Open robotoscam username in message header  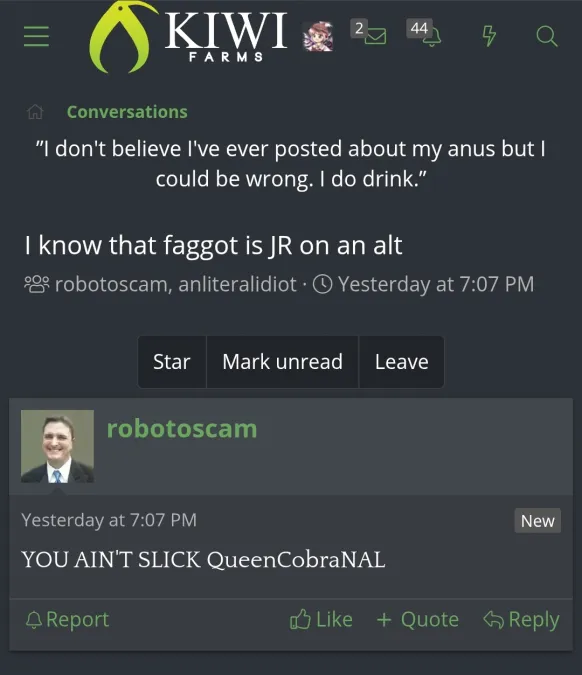pyautogui.click(x=182, y=429)
